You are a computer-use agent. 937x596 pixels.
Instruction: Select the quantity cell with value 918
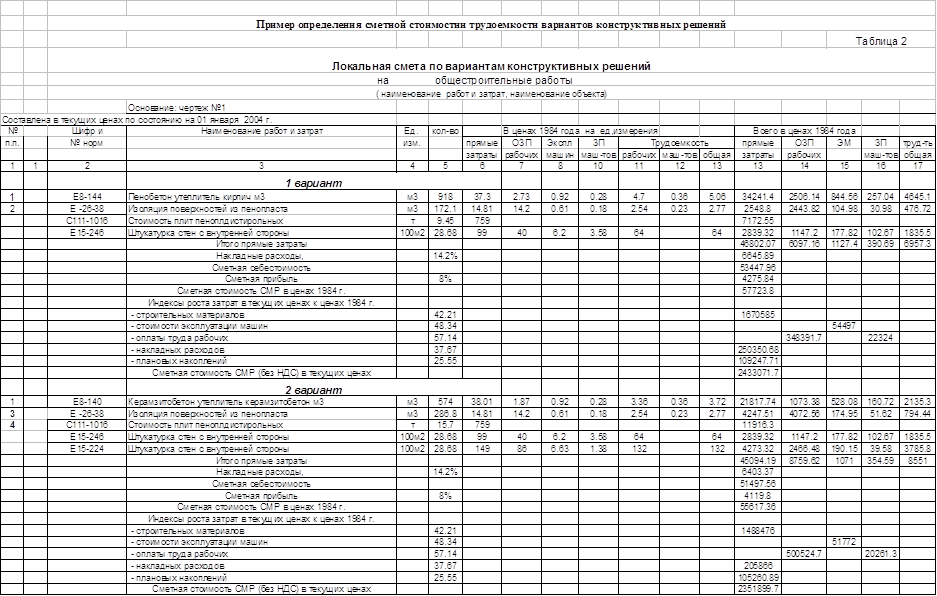pyautogui.click(x=445, y=197)
